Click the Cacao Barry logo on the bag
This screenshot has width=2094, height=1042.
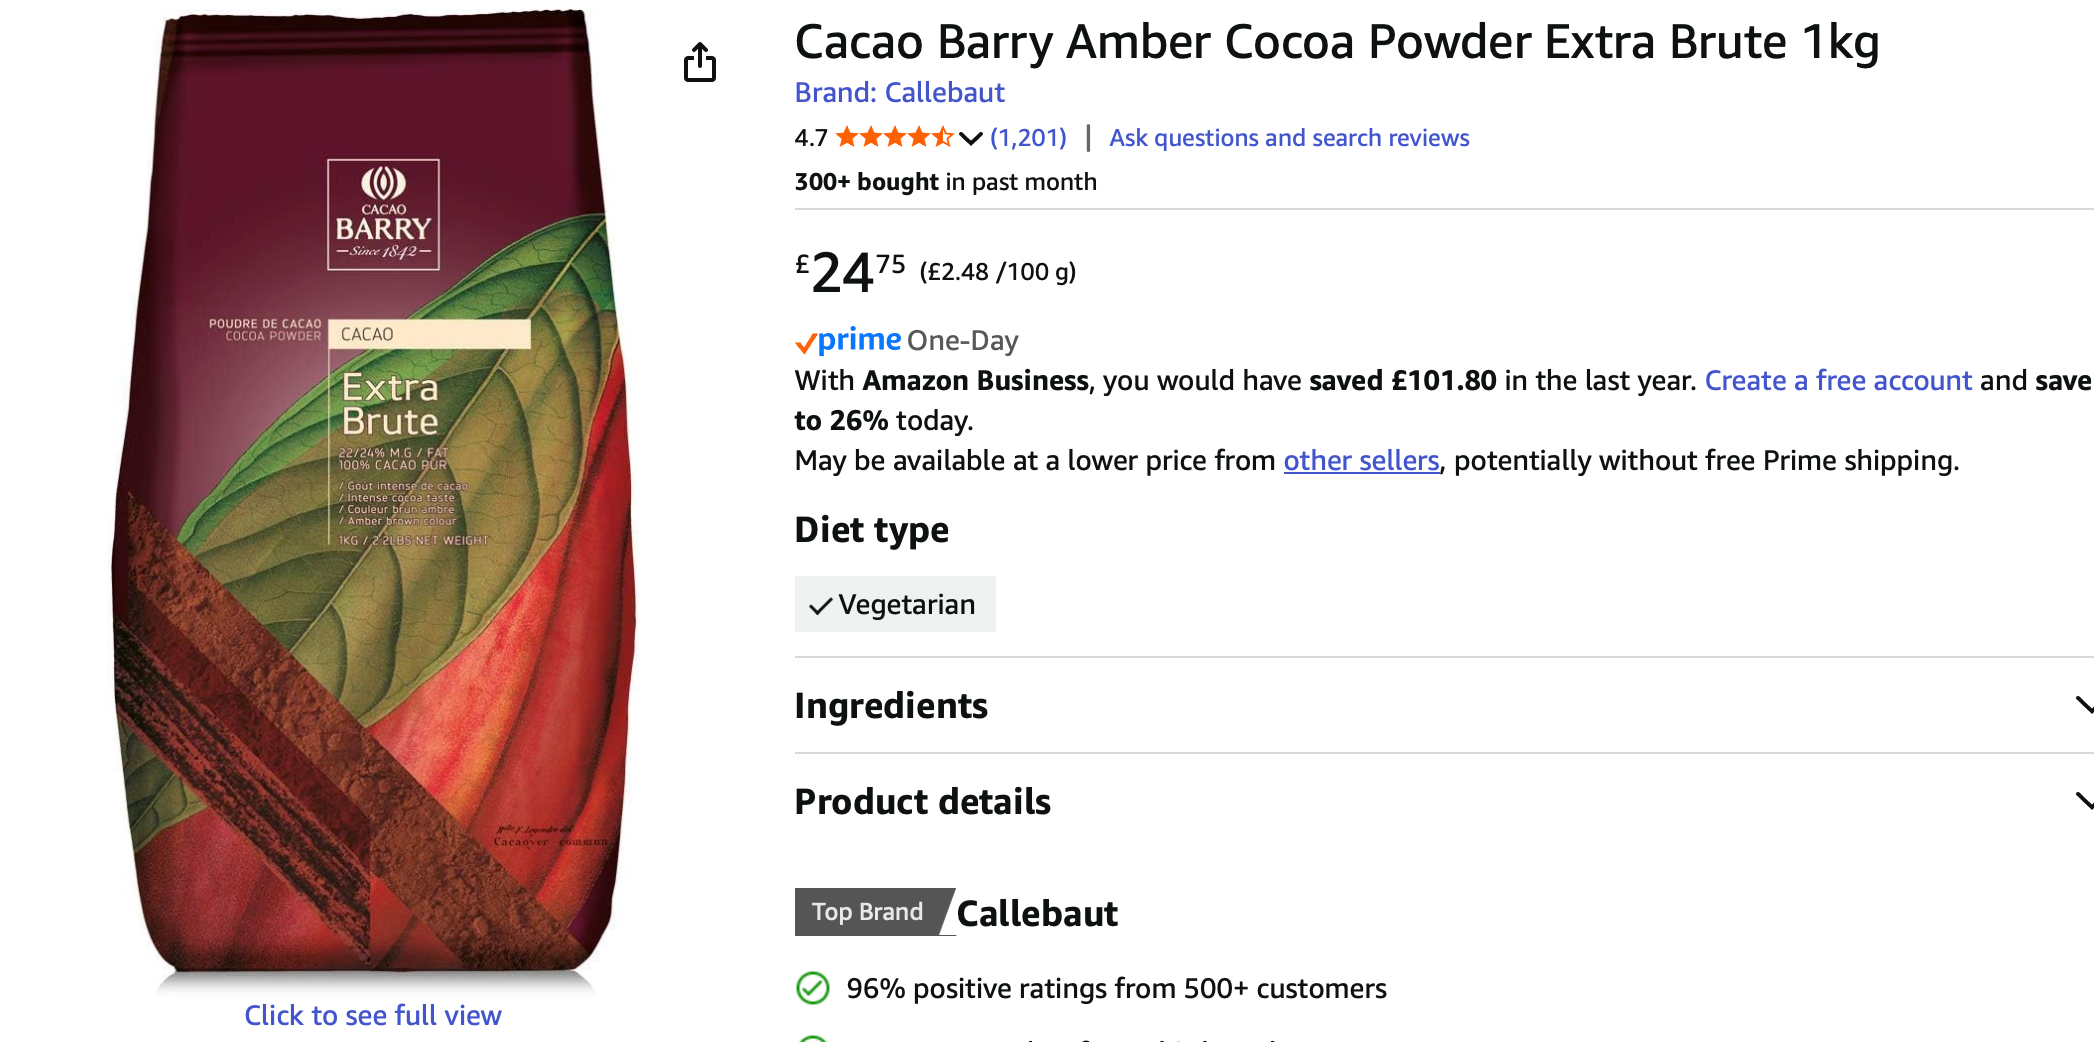(383, 215)
